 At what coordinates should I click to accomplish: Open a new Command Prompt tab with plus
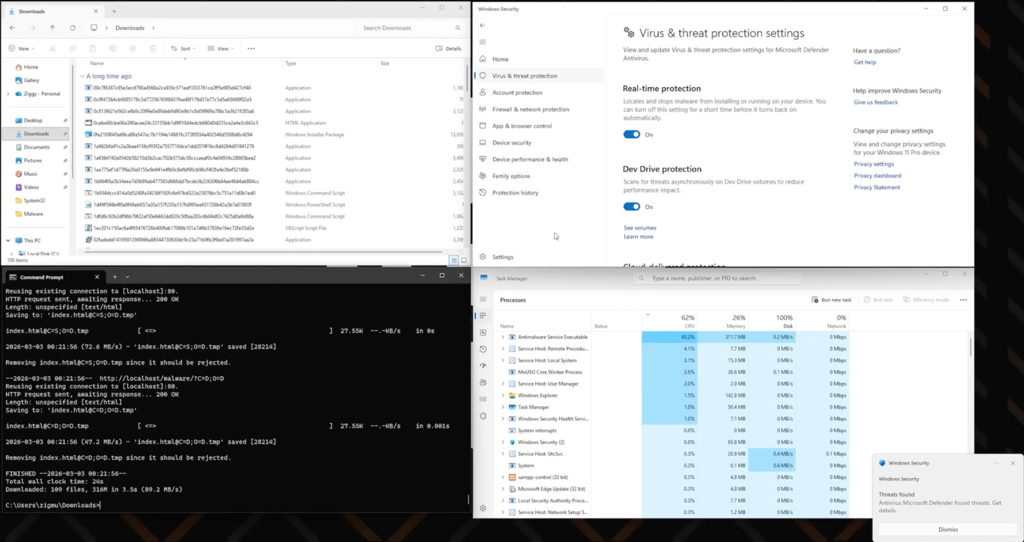point(115,276)
